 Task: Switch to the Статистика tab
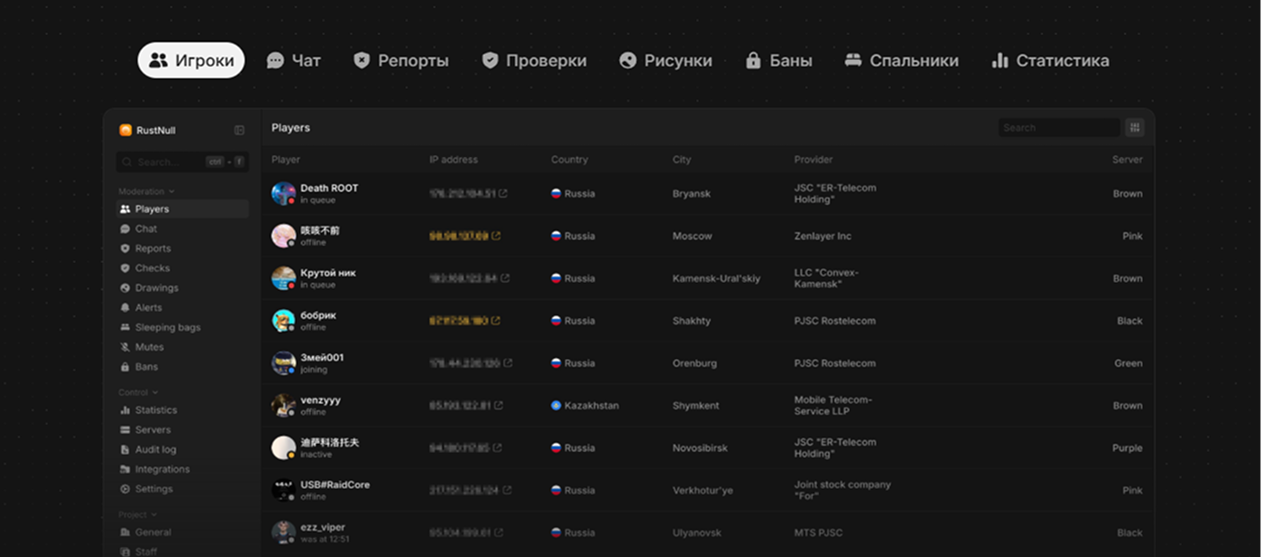[1050, 60]
